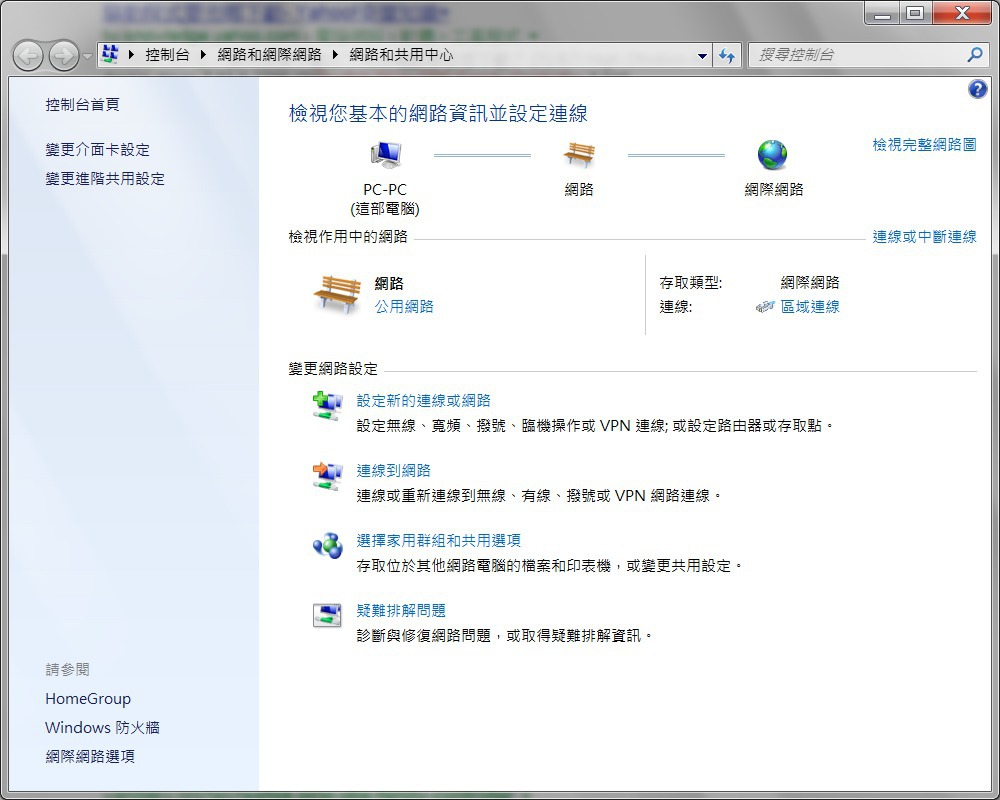
Task: Click the bench network icon in map
Action: [579, 154]
